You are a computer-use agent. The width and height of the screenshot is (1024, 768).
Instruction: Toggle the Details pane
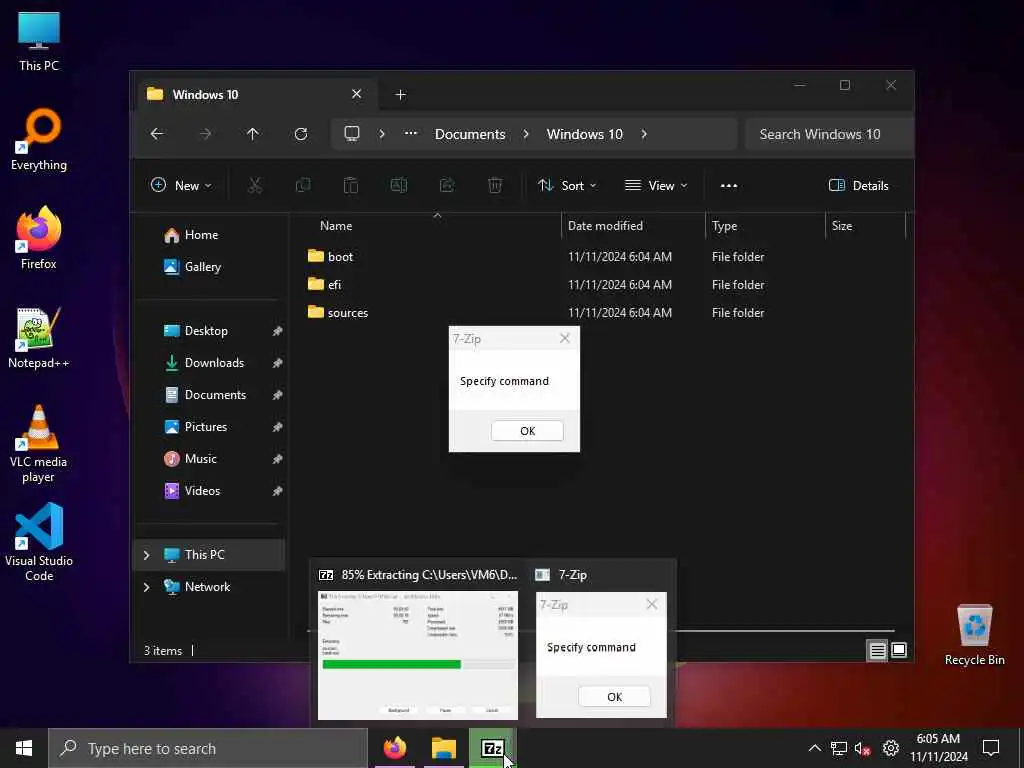tap(858, 185)
